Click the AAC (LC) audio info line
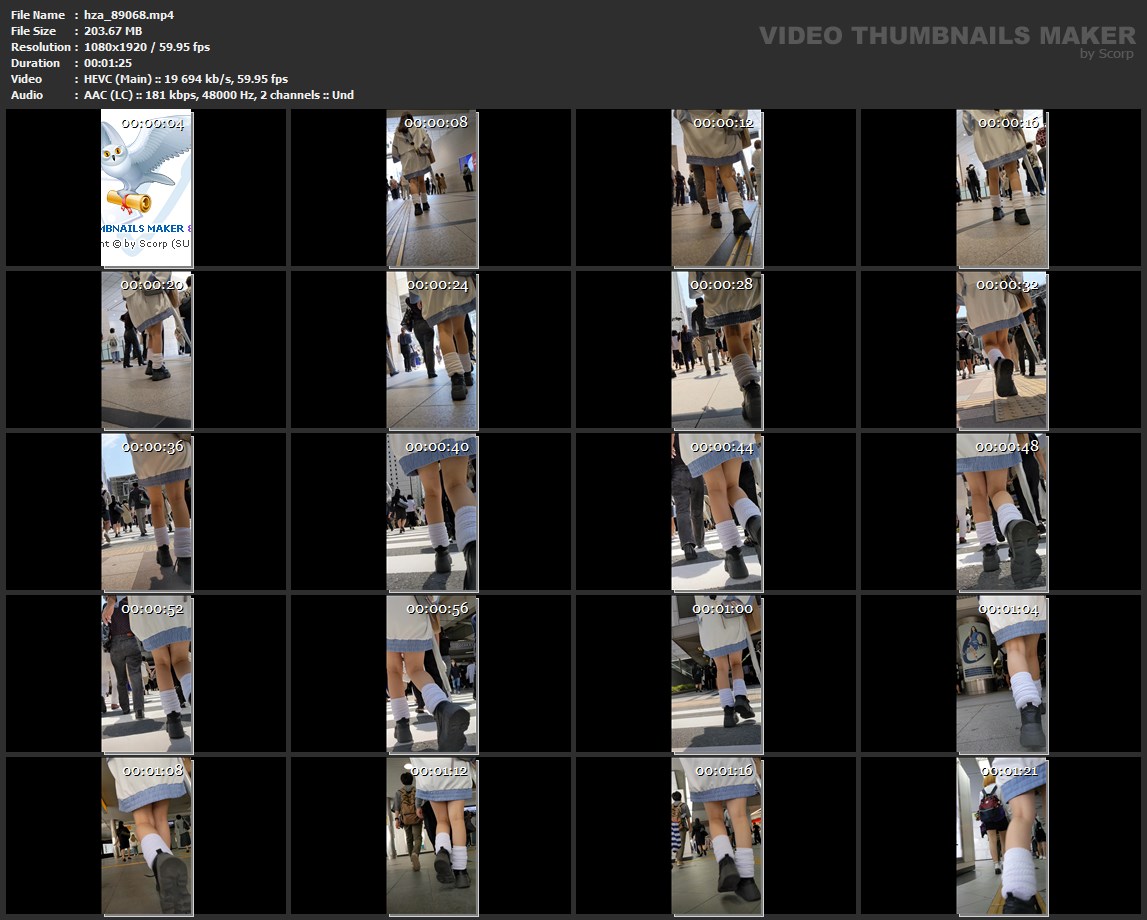Screen dimensions: 1147x920 coord(219,95)
